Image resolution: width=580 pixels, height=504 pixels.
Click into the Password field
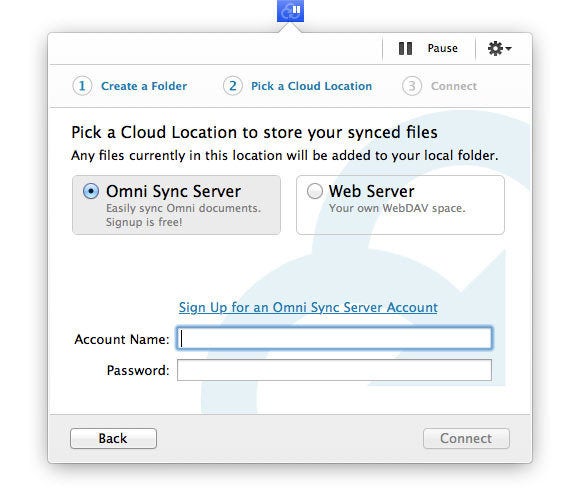334,370
